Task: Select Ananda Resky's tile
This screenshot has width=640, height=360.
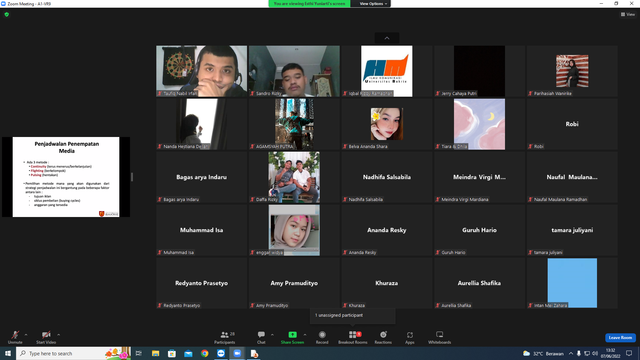Action: [387, 230]
